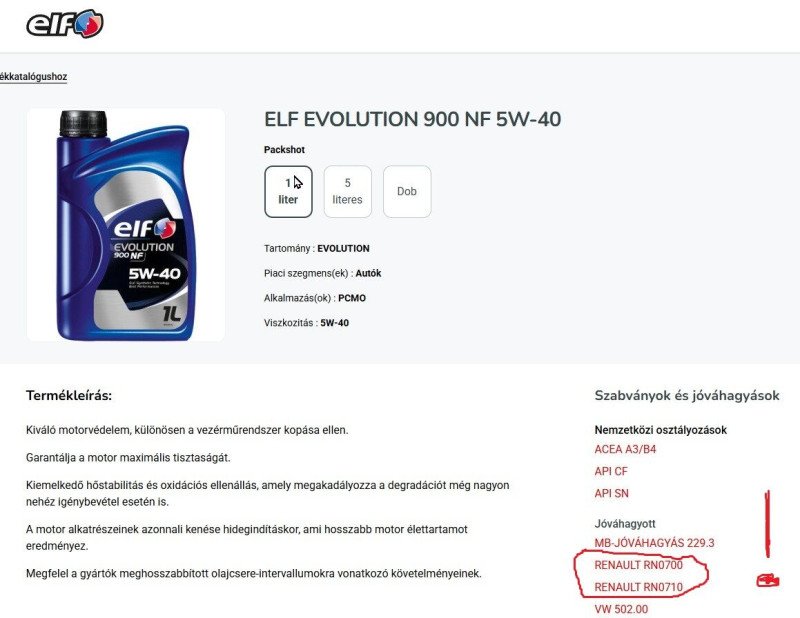Open the API CF classification link
Screen dimensions: 800x618
tap(611, 471)
